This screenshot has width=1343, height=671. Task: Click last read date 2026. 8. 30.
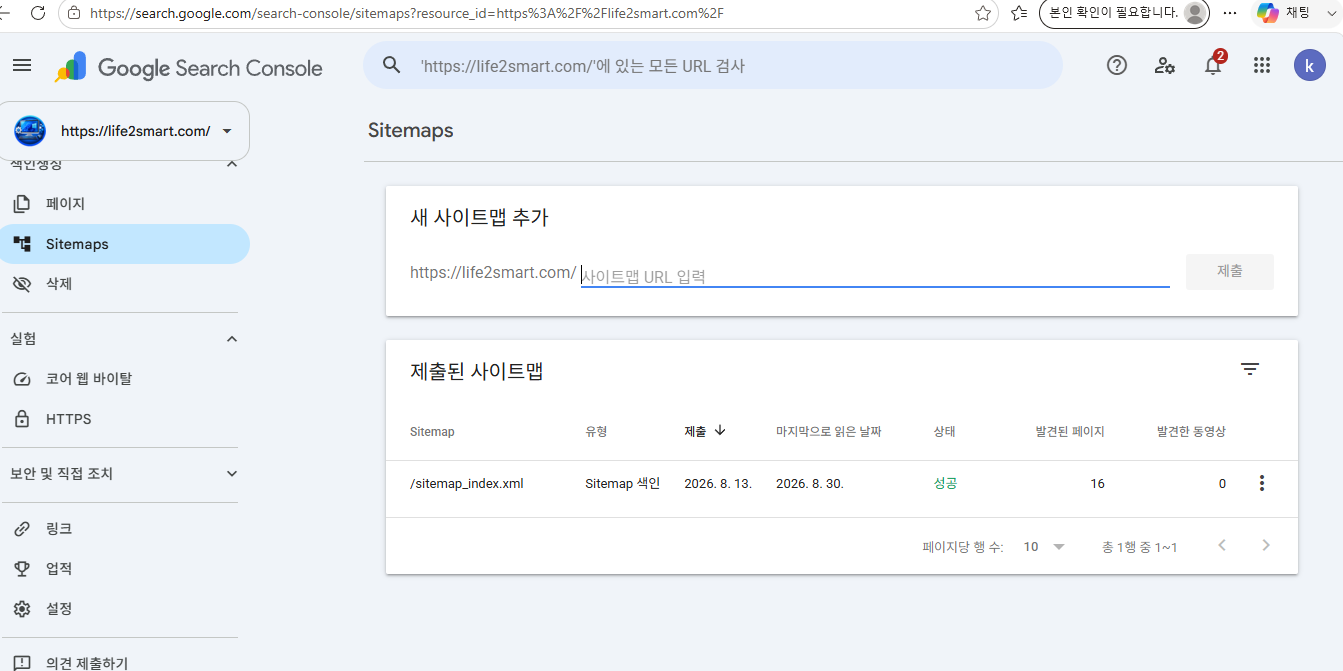point(810,484)
